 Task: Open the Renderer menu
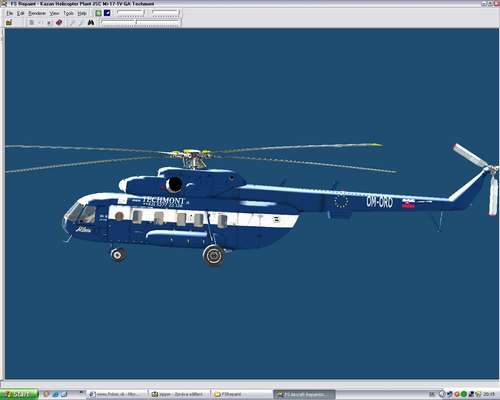click(x=37, y=13)
